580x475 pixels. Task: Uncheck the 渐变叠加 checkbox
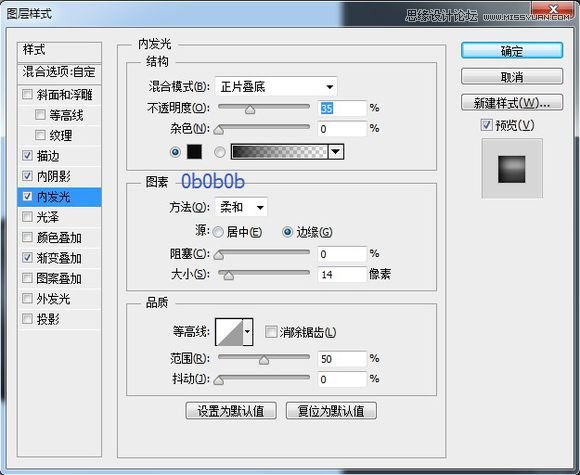(x=27, y=257)
